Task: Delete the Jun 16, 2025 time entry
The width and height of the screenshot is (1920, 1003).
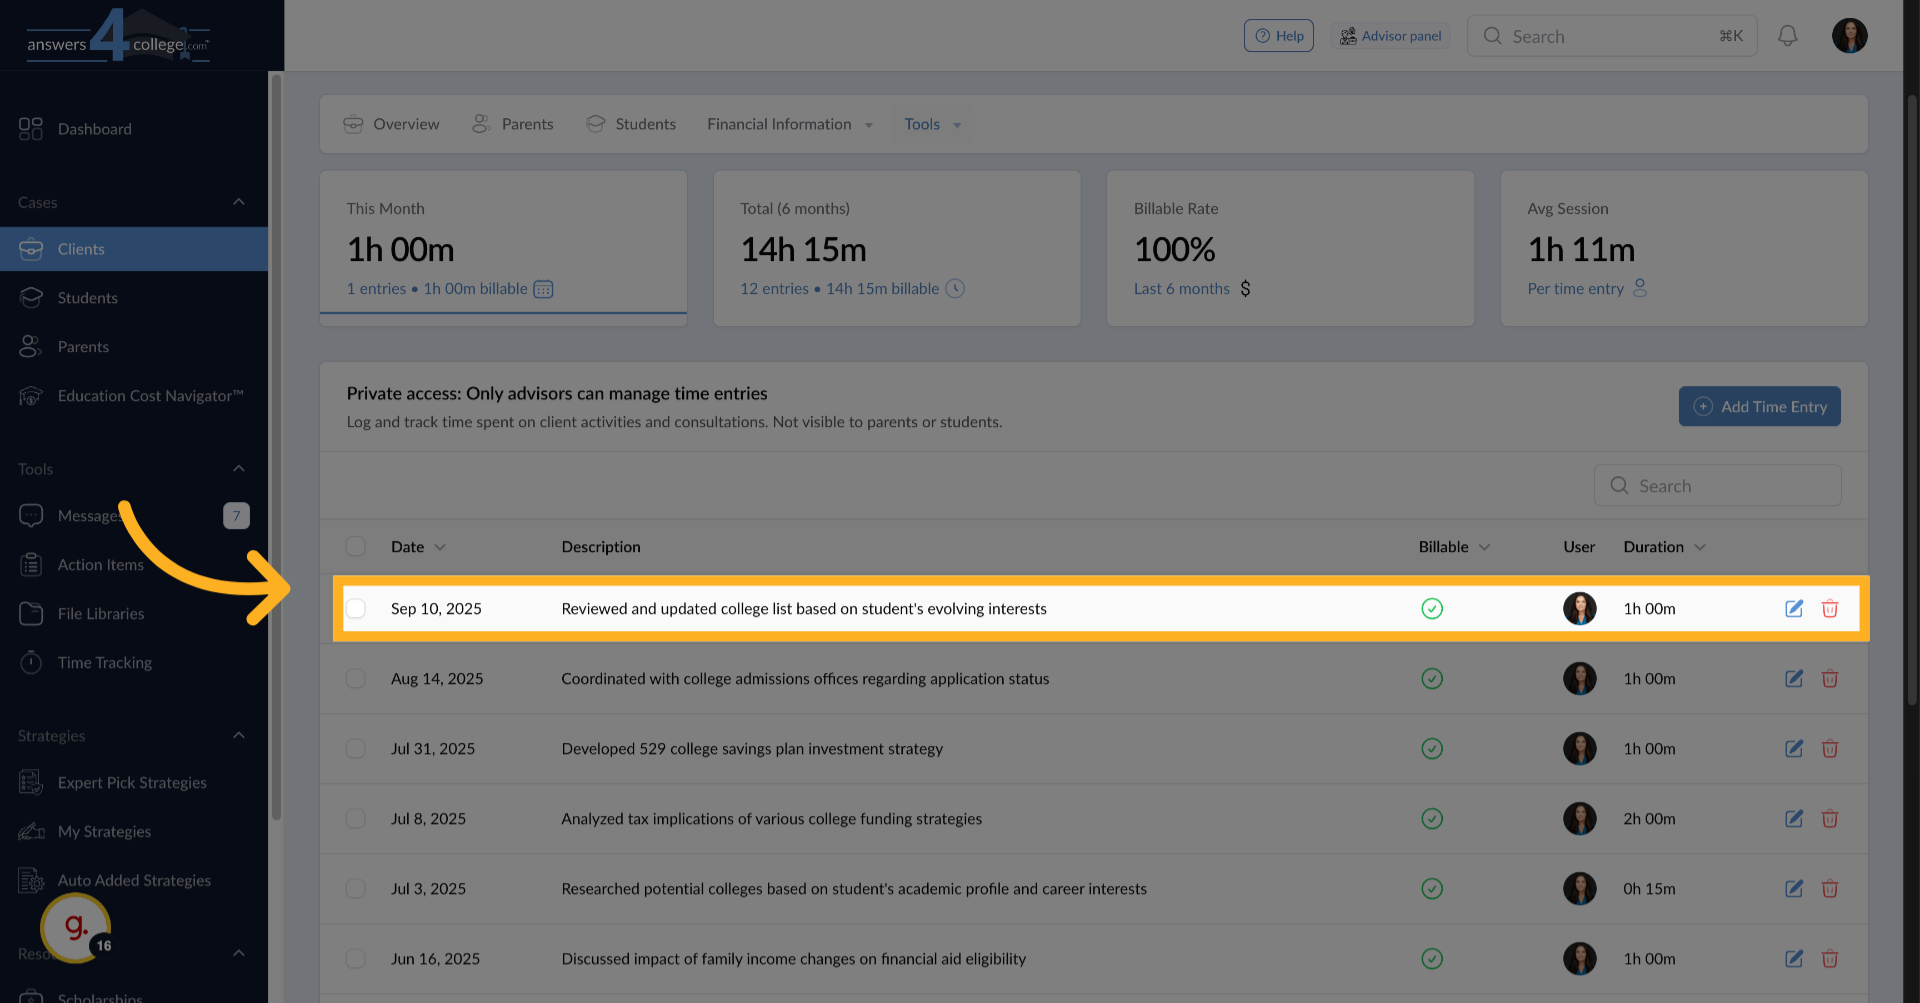Action: (x=1829, y=959)
